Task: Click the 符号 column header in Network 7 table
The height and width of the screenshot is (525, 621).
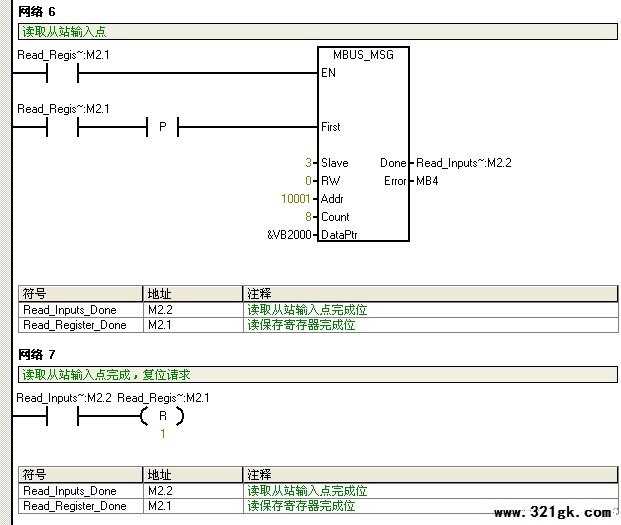Action: (80, 475)
